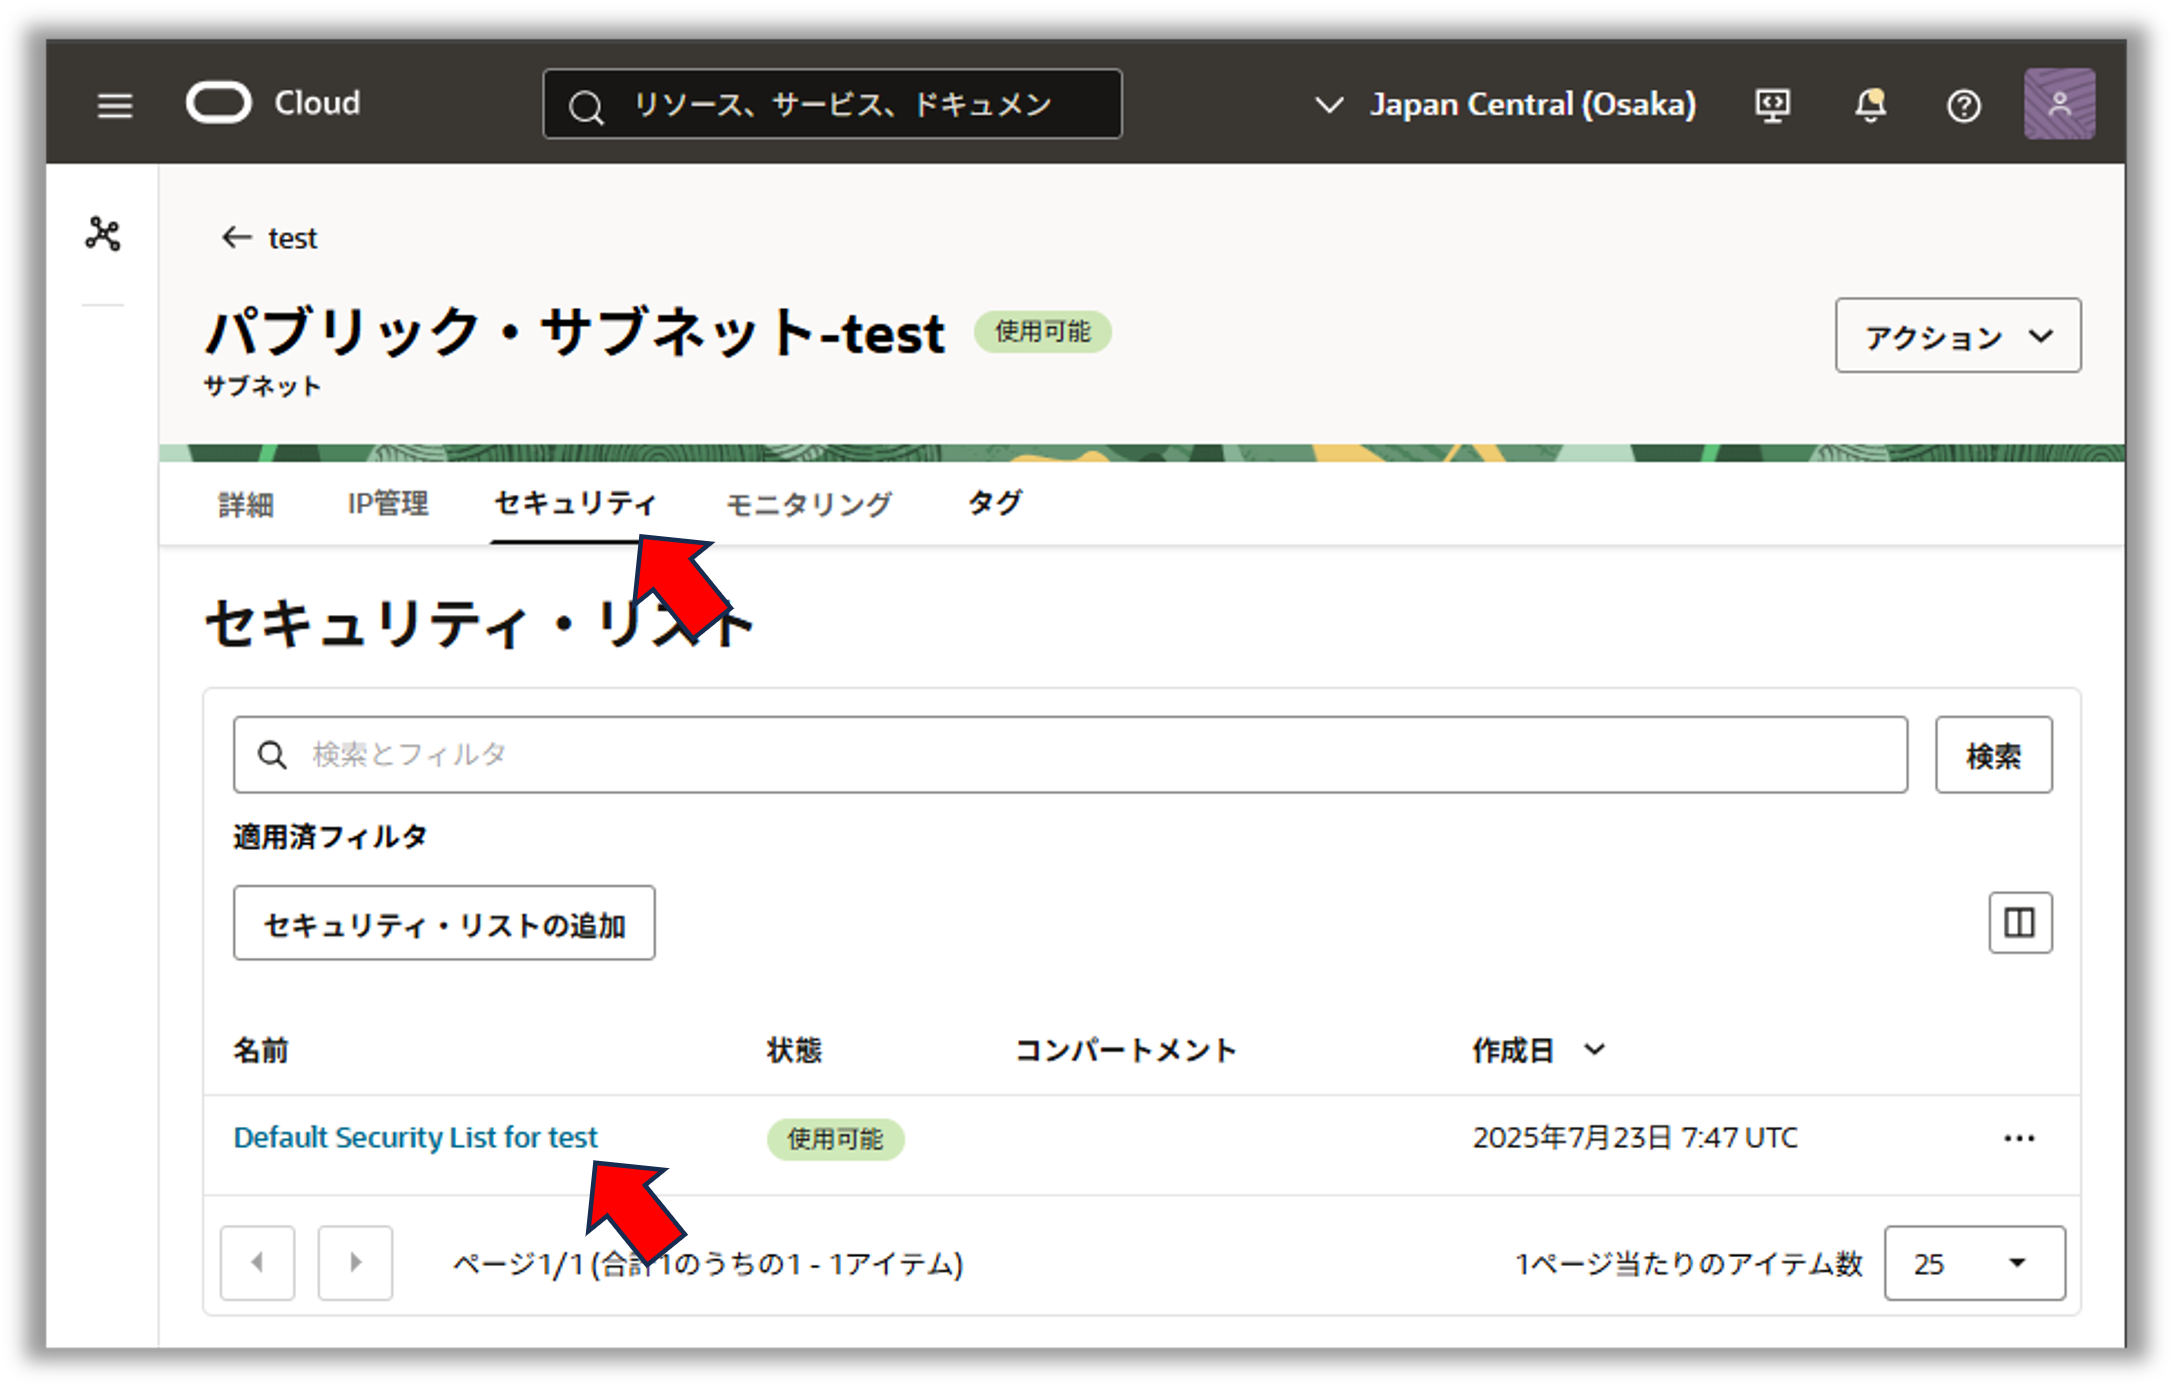2173x1387 pixels.
Task: Expand the アクション dropdown
Action: pos(1957,336)
